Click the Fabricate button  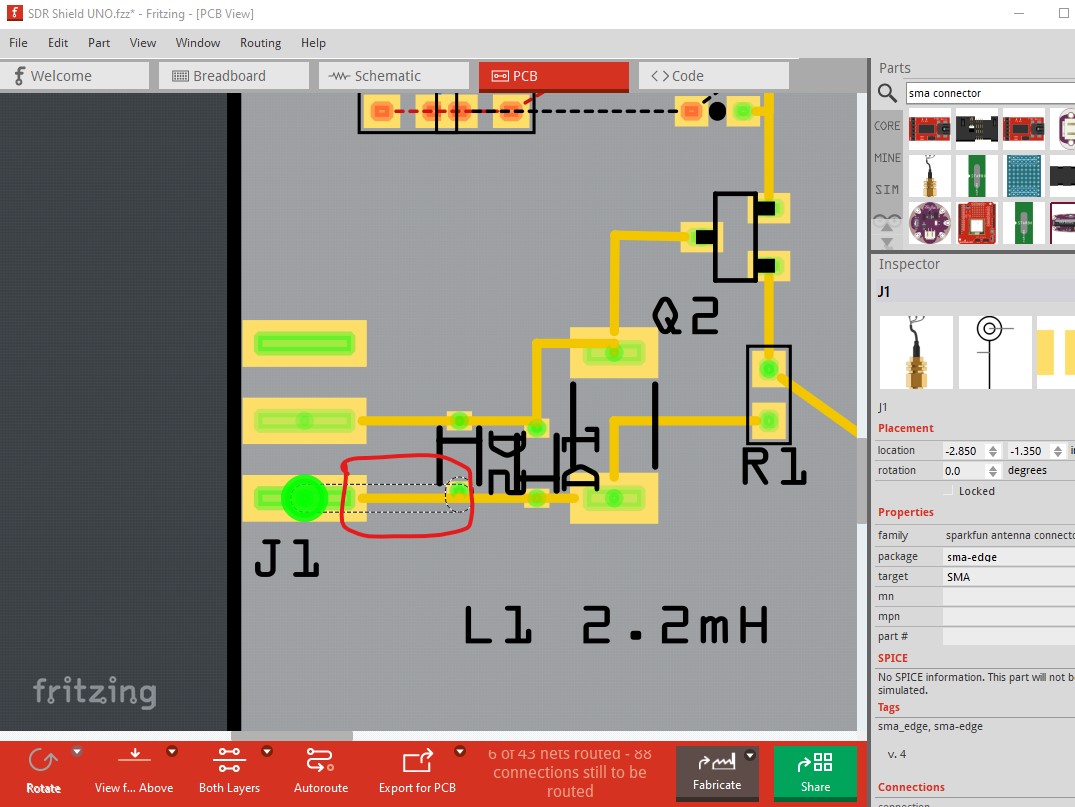point(717,773)
